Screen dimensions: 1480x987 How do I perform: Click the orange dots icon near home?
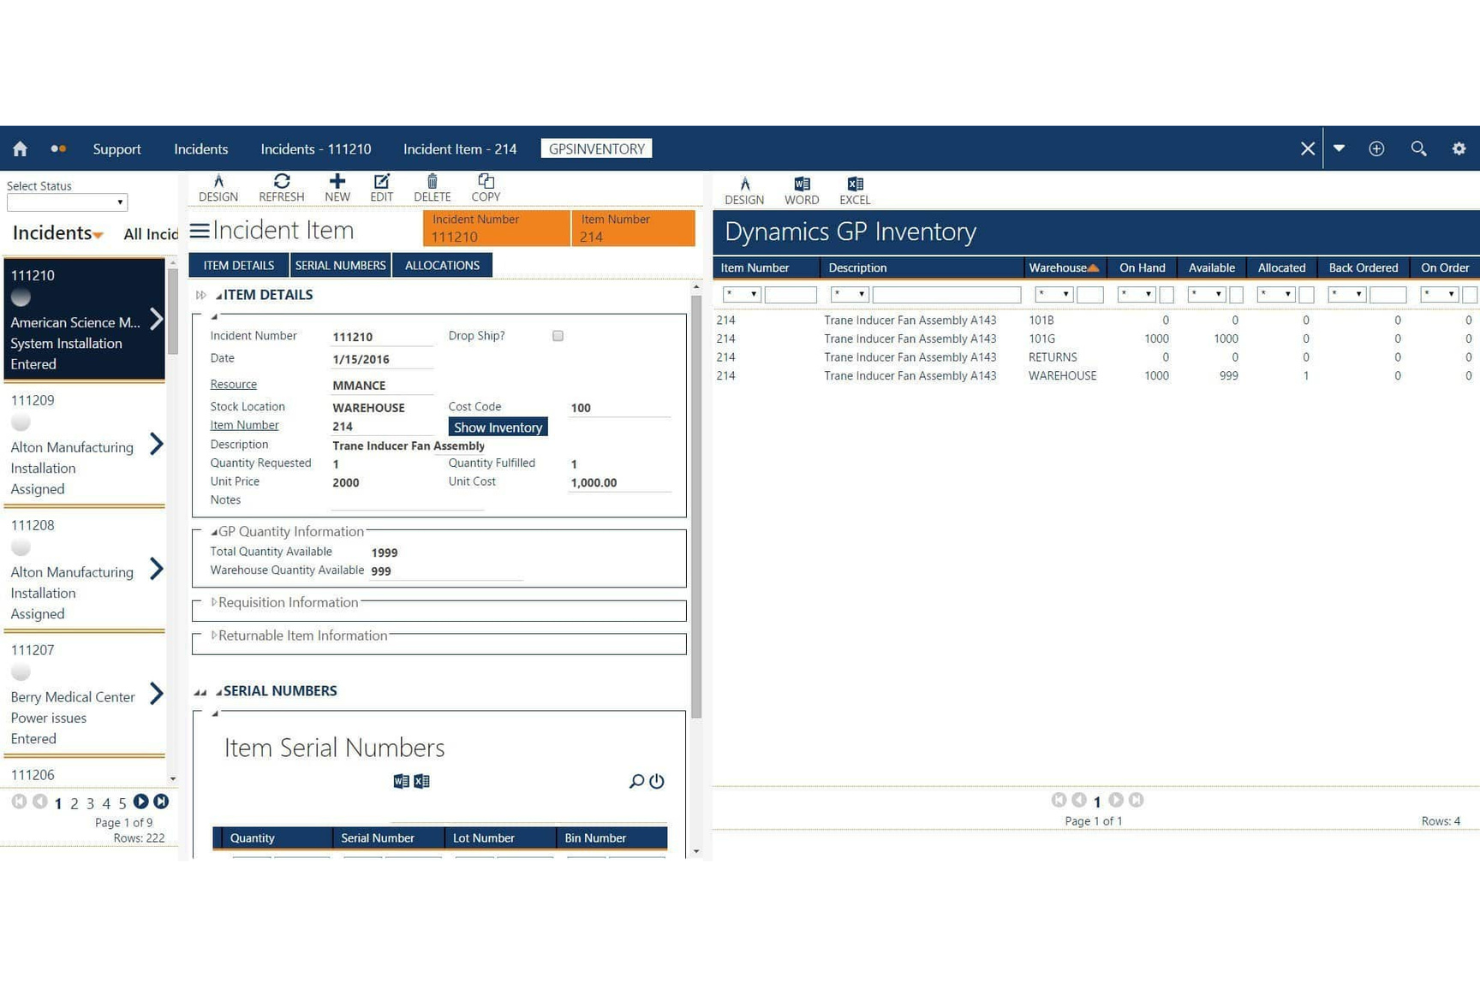(58, 149)
